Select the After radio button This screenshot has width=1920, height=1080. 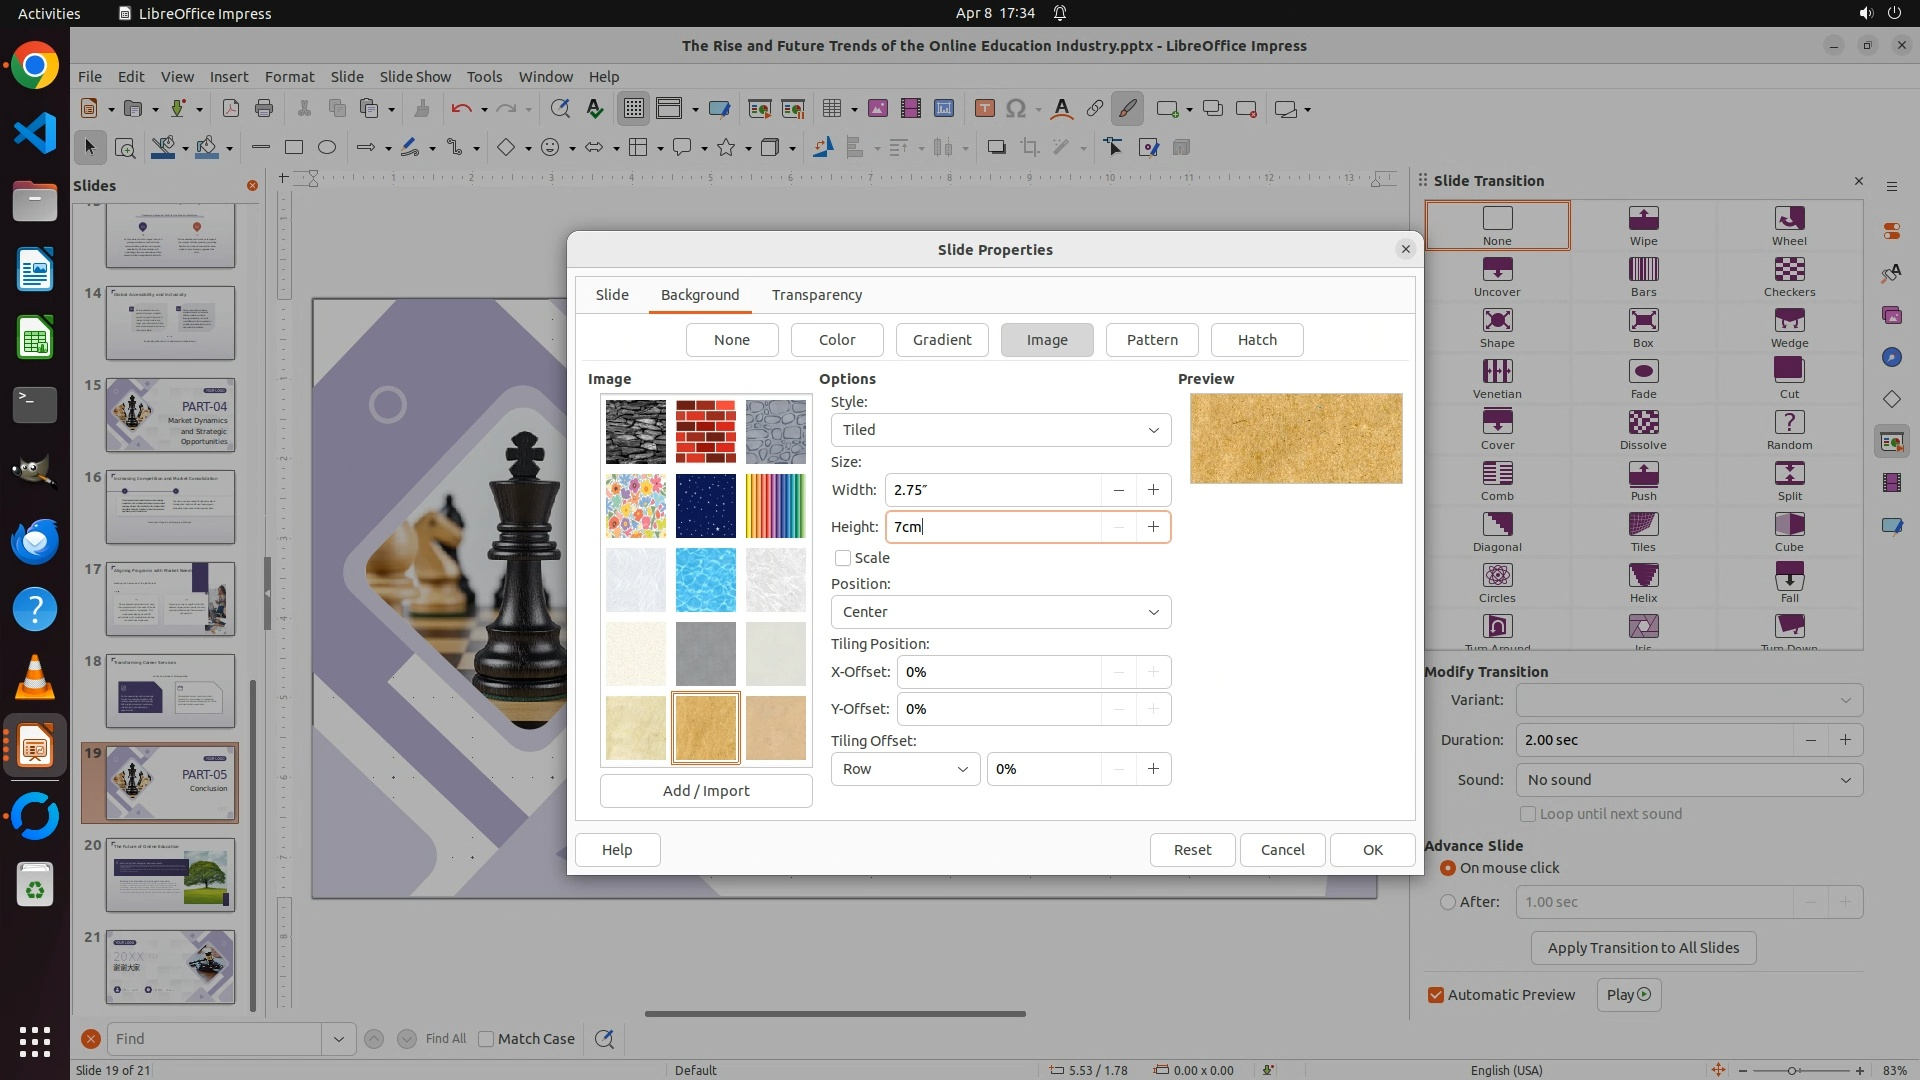(1448, 902)
